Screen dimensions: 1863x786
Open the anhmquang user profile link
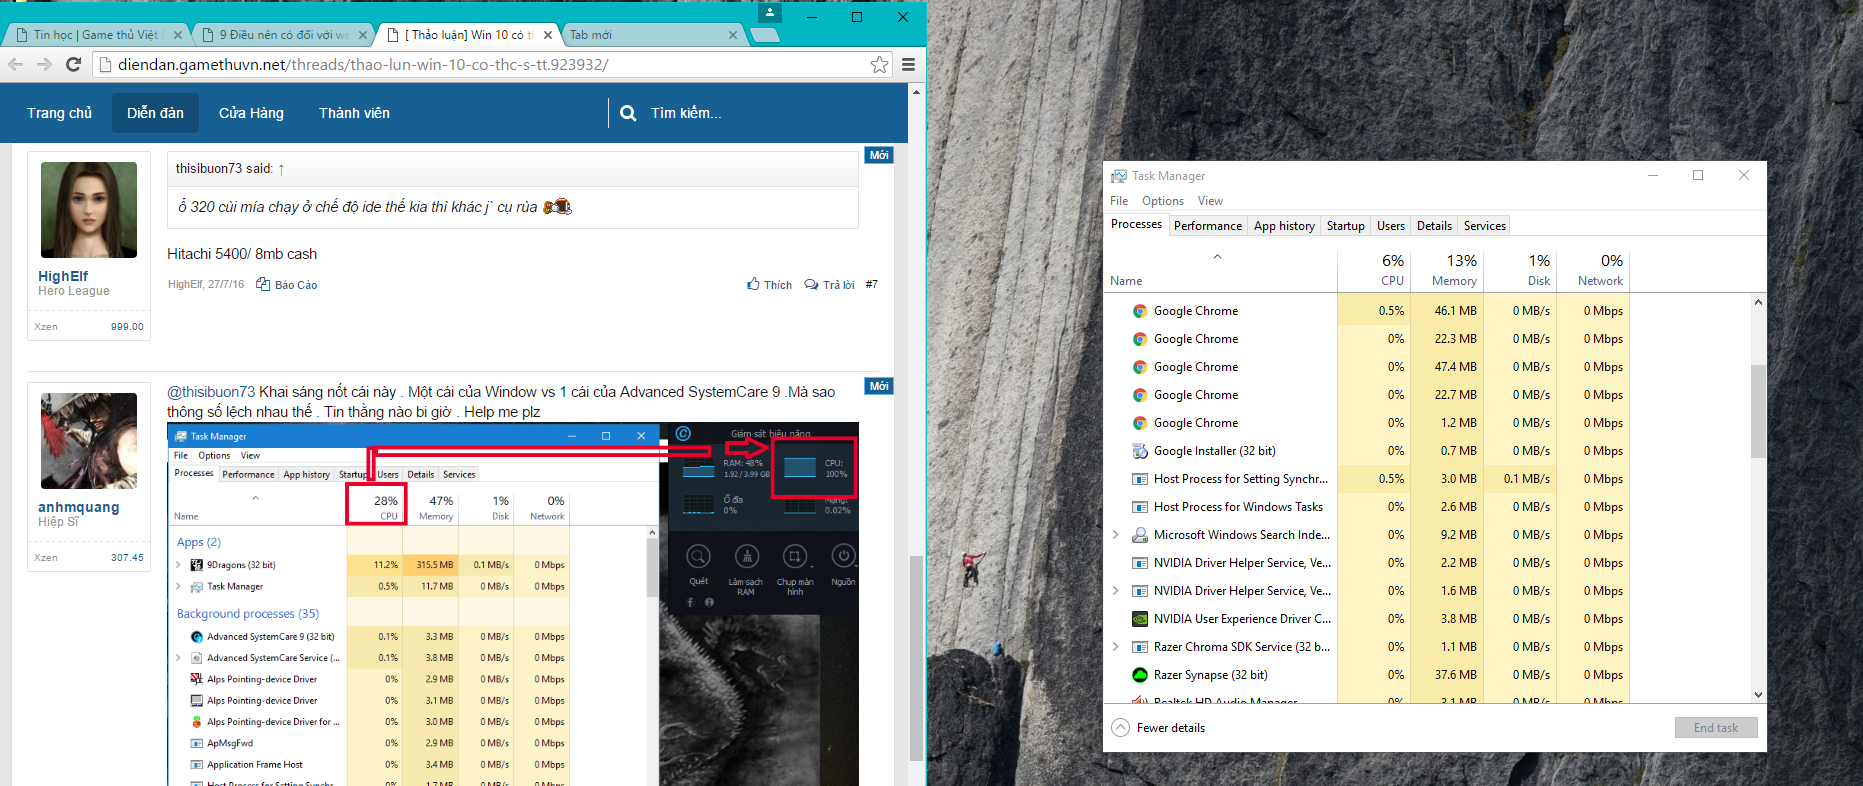(x=79, y=507)
